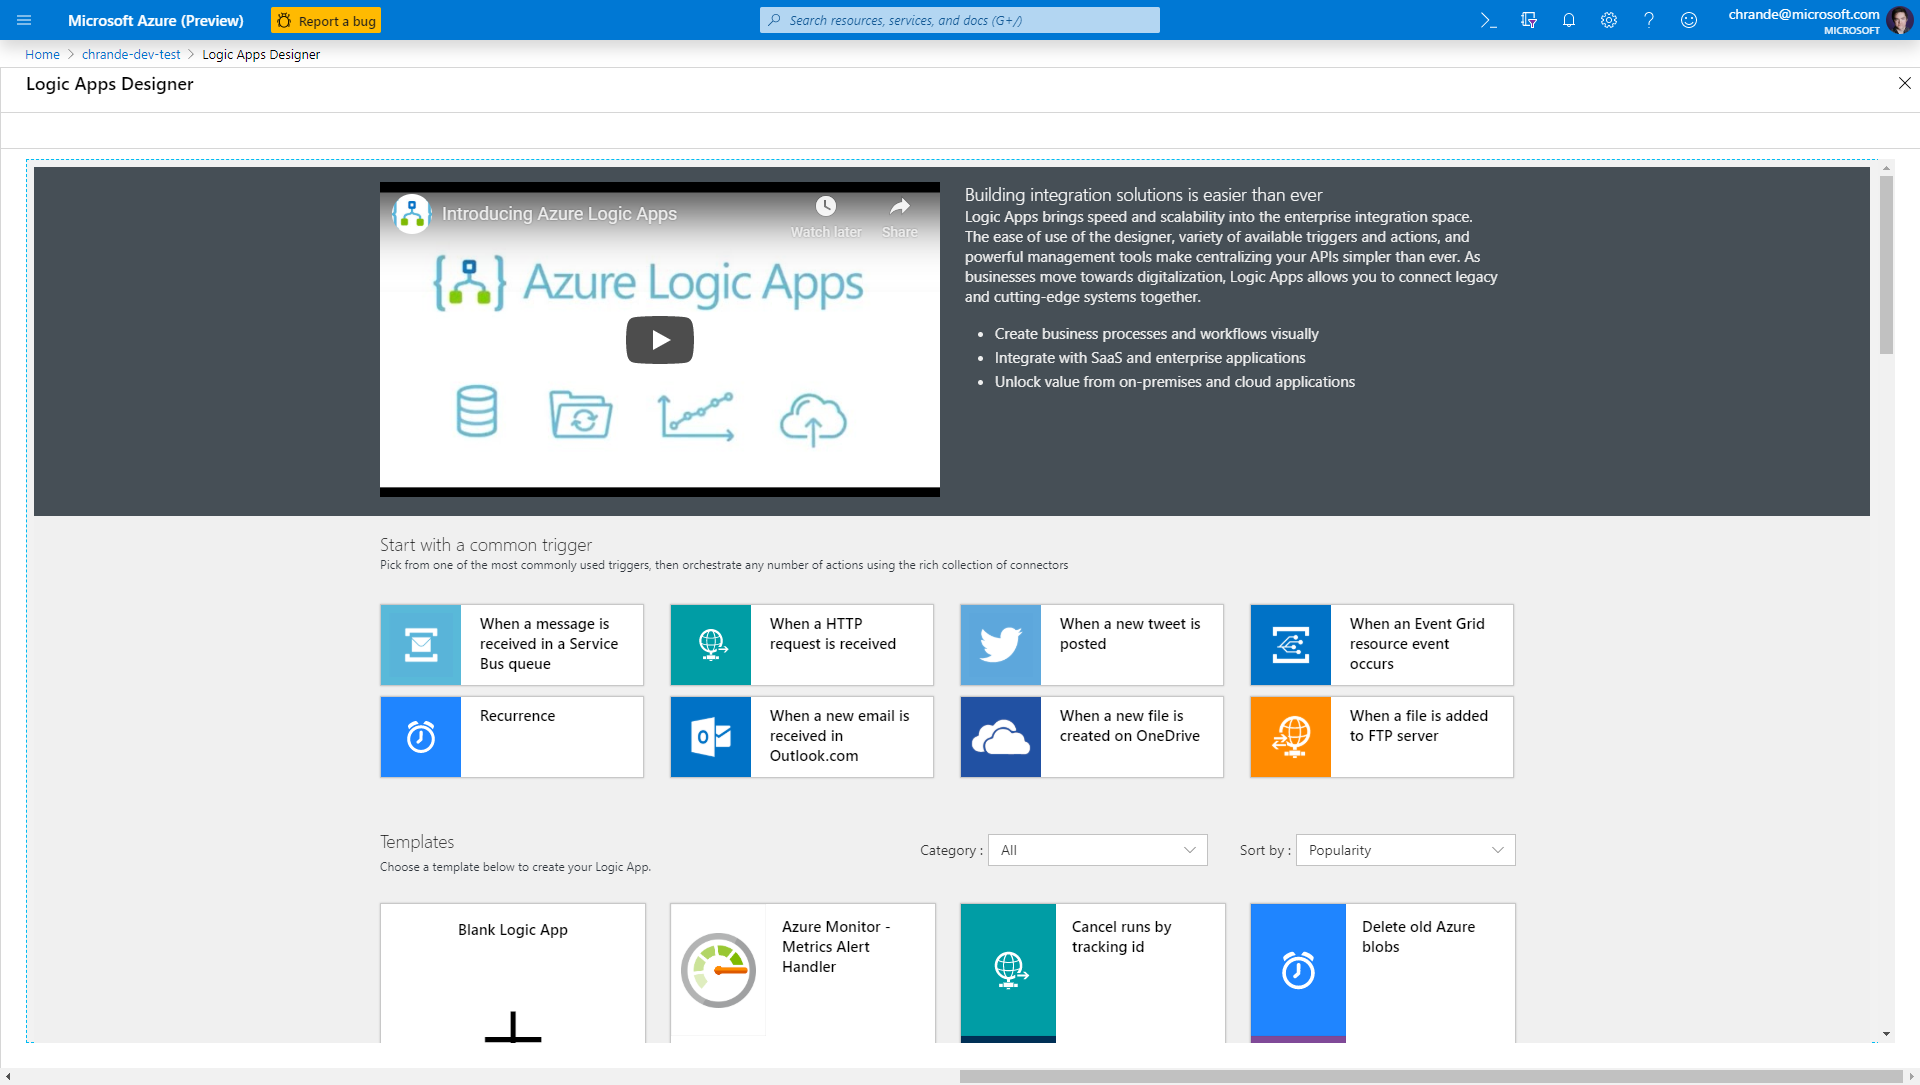The image size is (1920, 1085).
Task: Open the Directory and subscription filter
Action: click(1528, 20)
